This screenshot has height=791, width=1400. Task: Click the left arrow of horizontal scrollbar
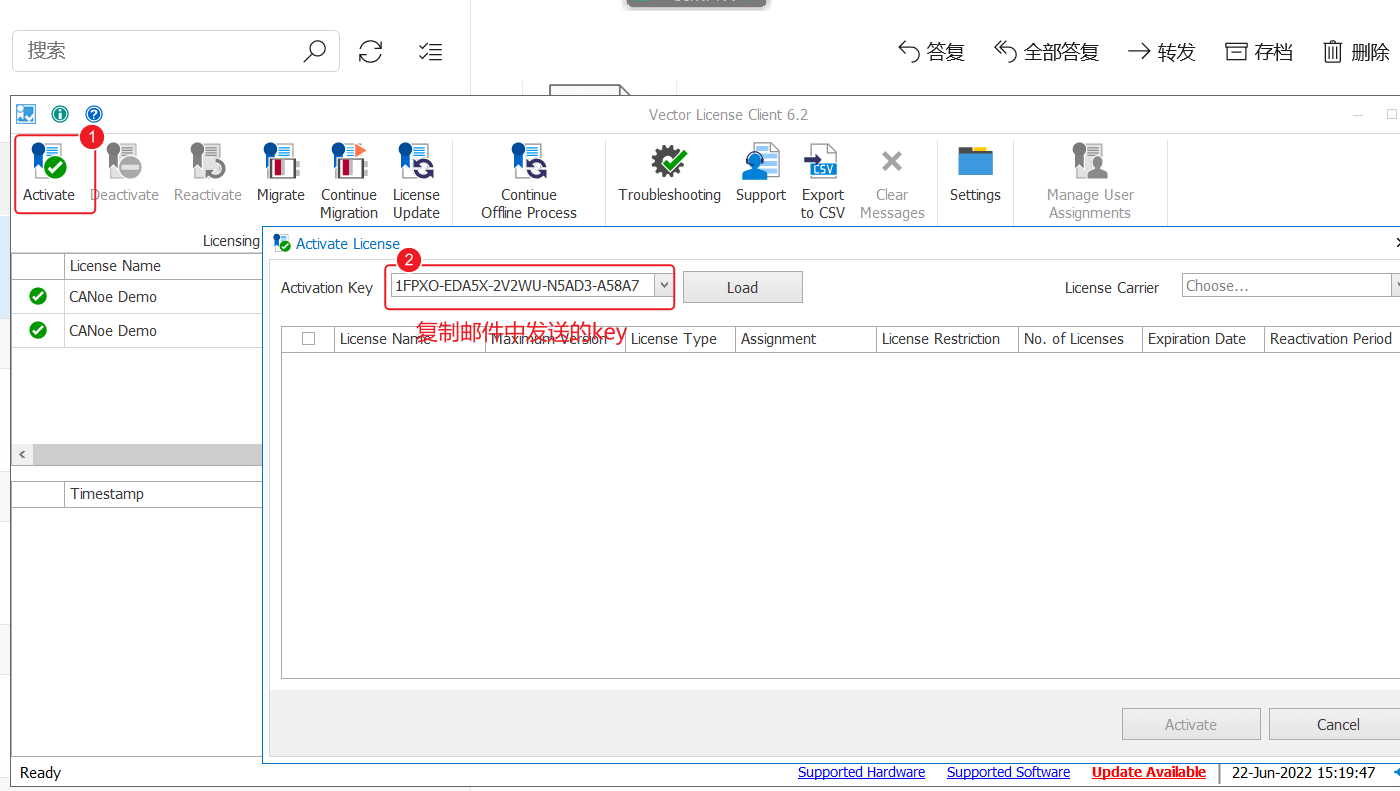(22, 454)
